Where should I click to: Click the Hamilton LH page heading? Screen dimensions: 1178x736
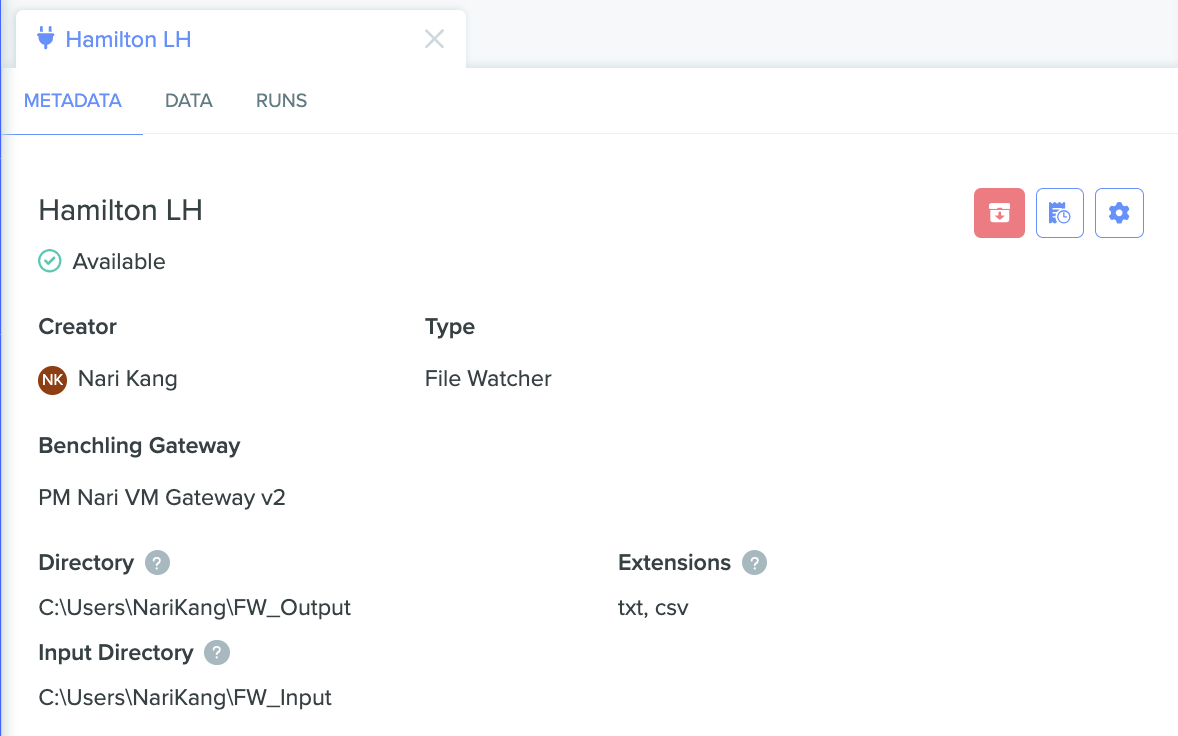point(121,210)
